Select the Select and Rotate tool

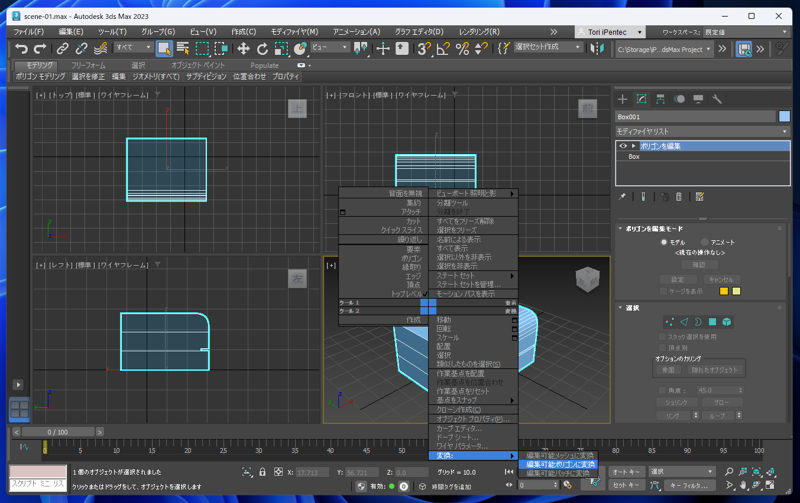[x=262, y=49]
